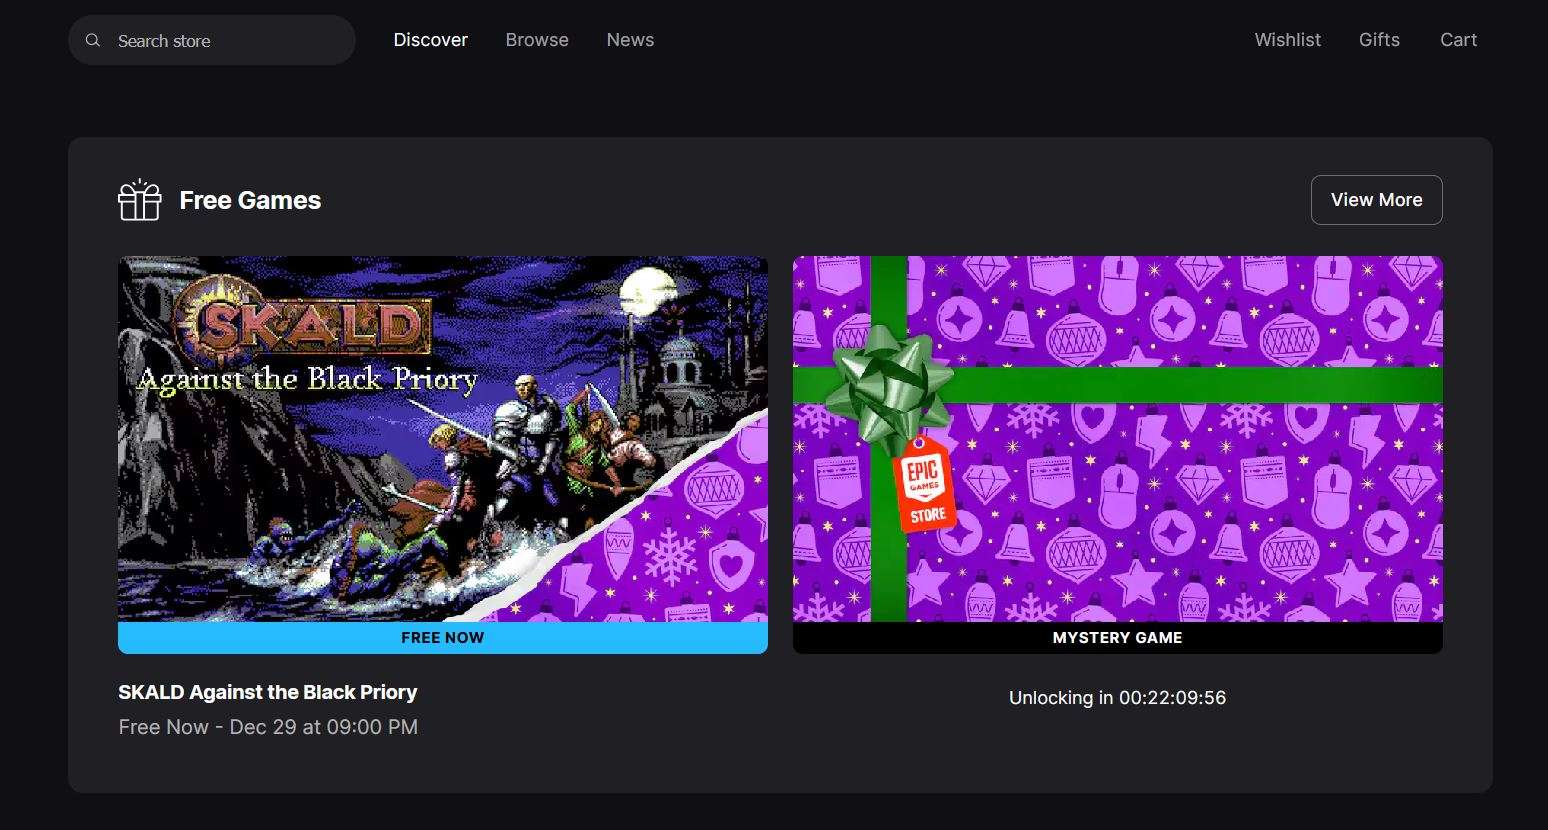Open the Mystery Game gift-wrapped thumbnail

tap(1118, 439)
